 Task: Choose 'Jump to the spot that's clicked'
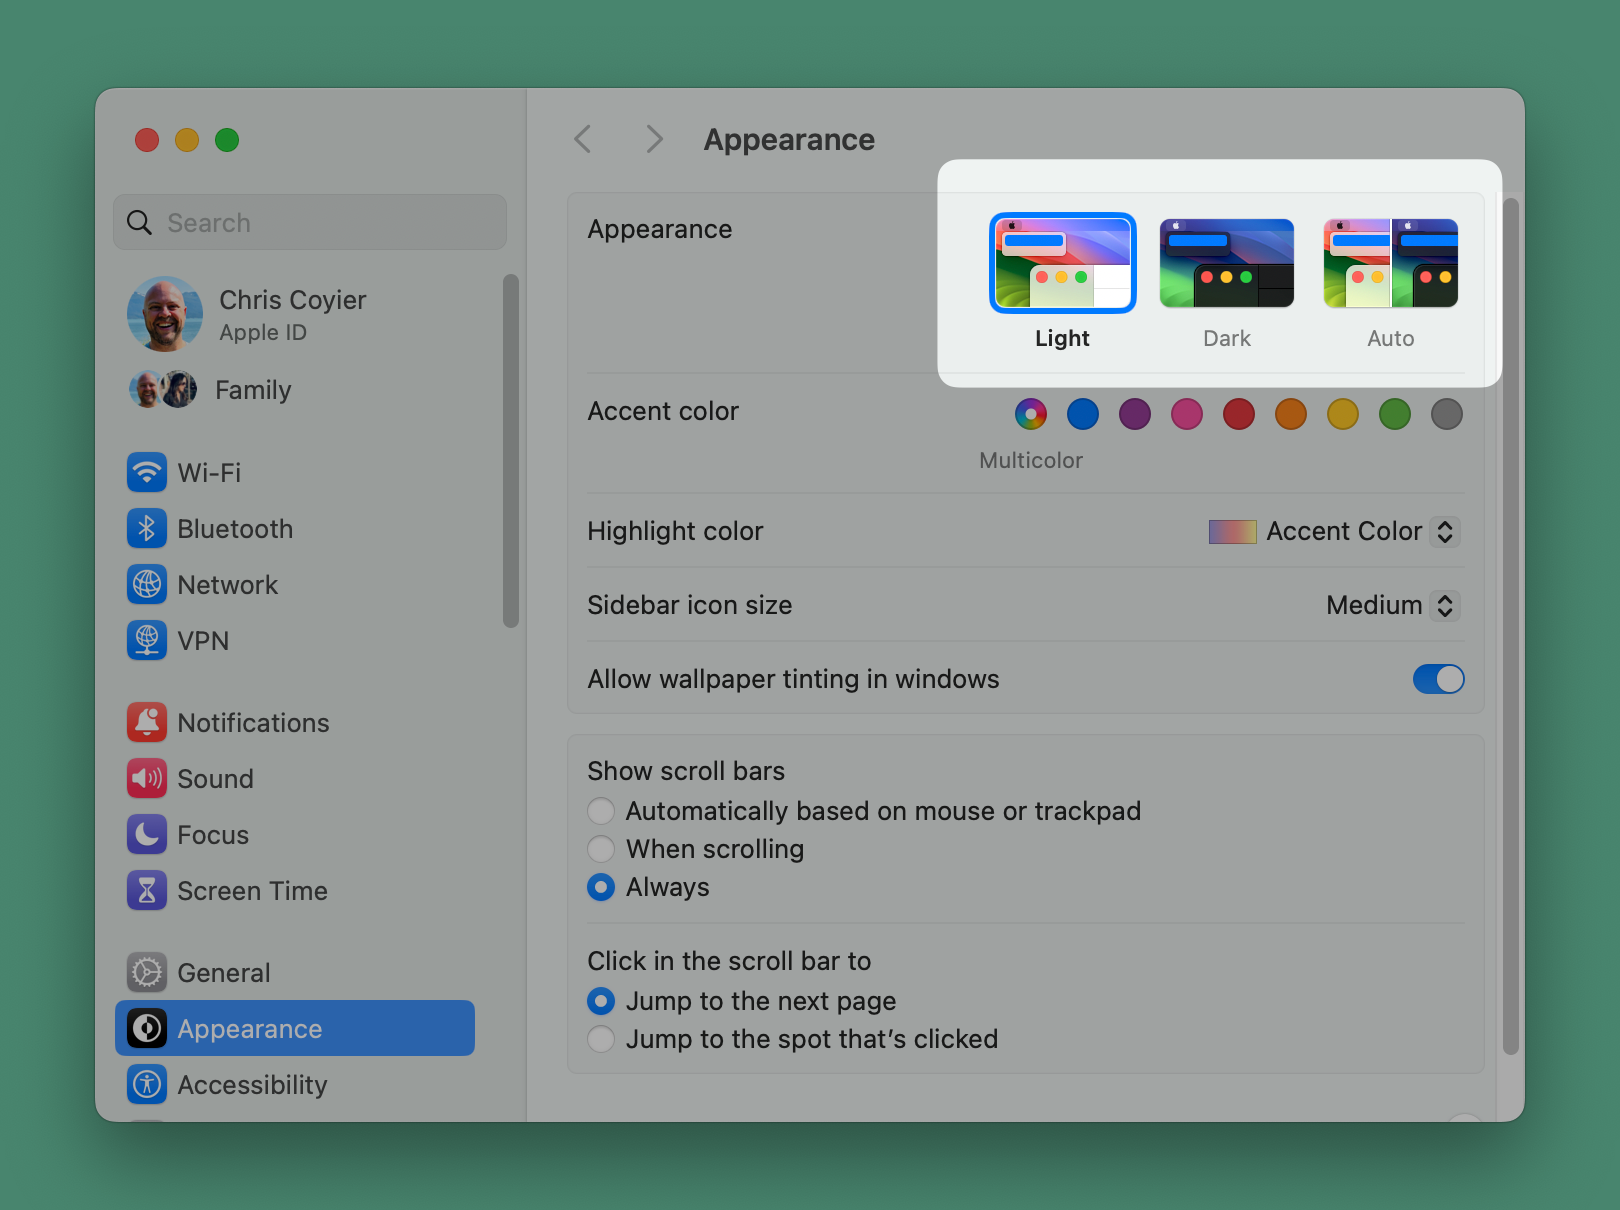(601, 1039)
